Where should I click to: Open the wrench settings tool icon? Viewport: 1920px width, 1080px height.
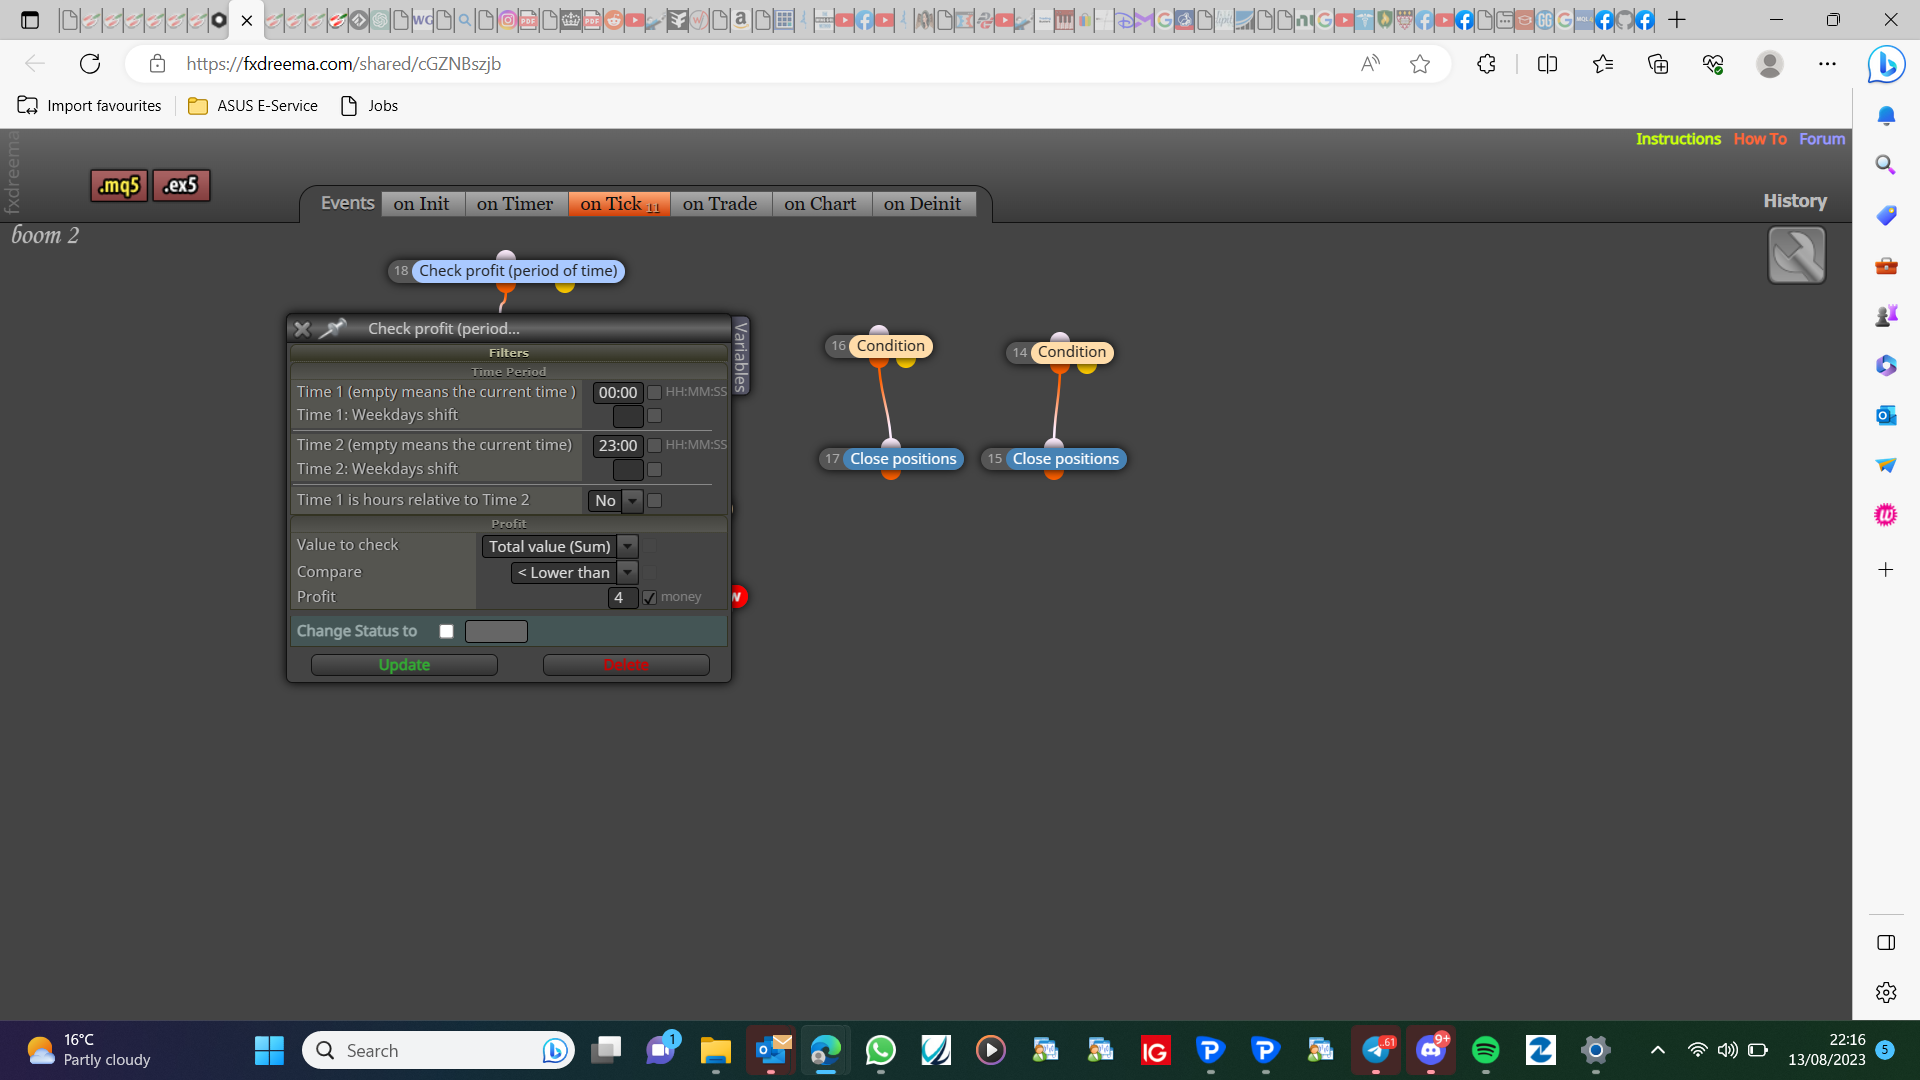[x=1796, y=256]
